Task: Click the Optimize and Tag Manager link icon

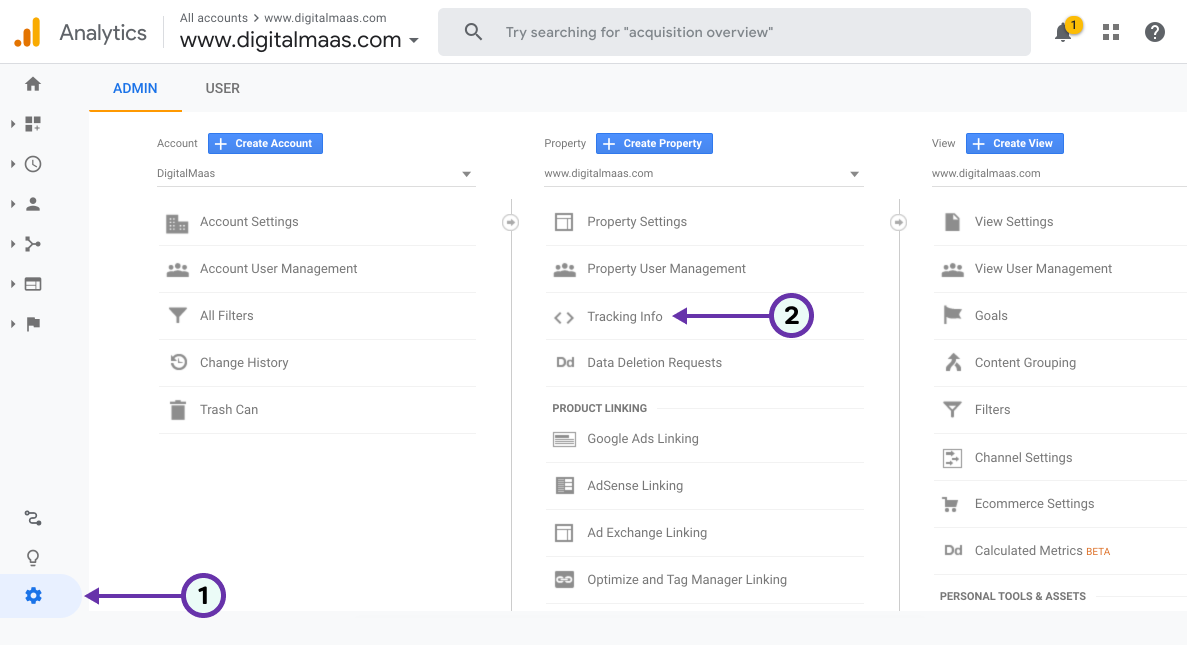Action: [564, 580]
